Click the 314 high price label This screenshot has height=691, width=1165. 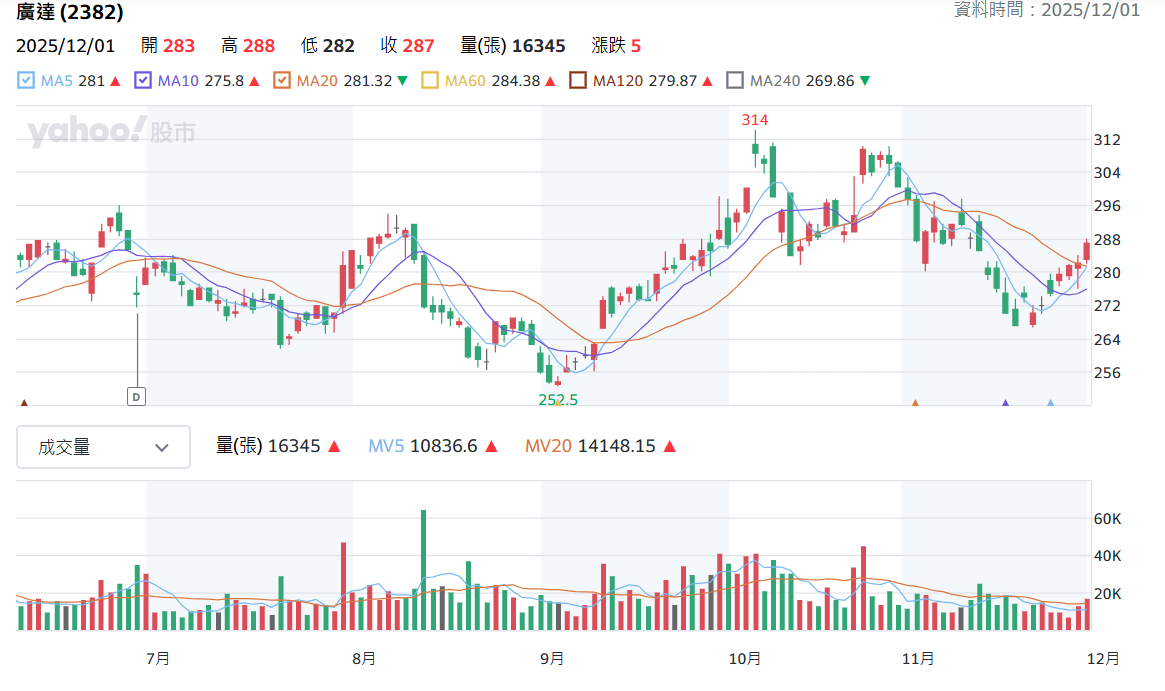(x=755, y=120)
